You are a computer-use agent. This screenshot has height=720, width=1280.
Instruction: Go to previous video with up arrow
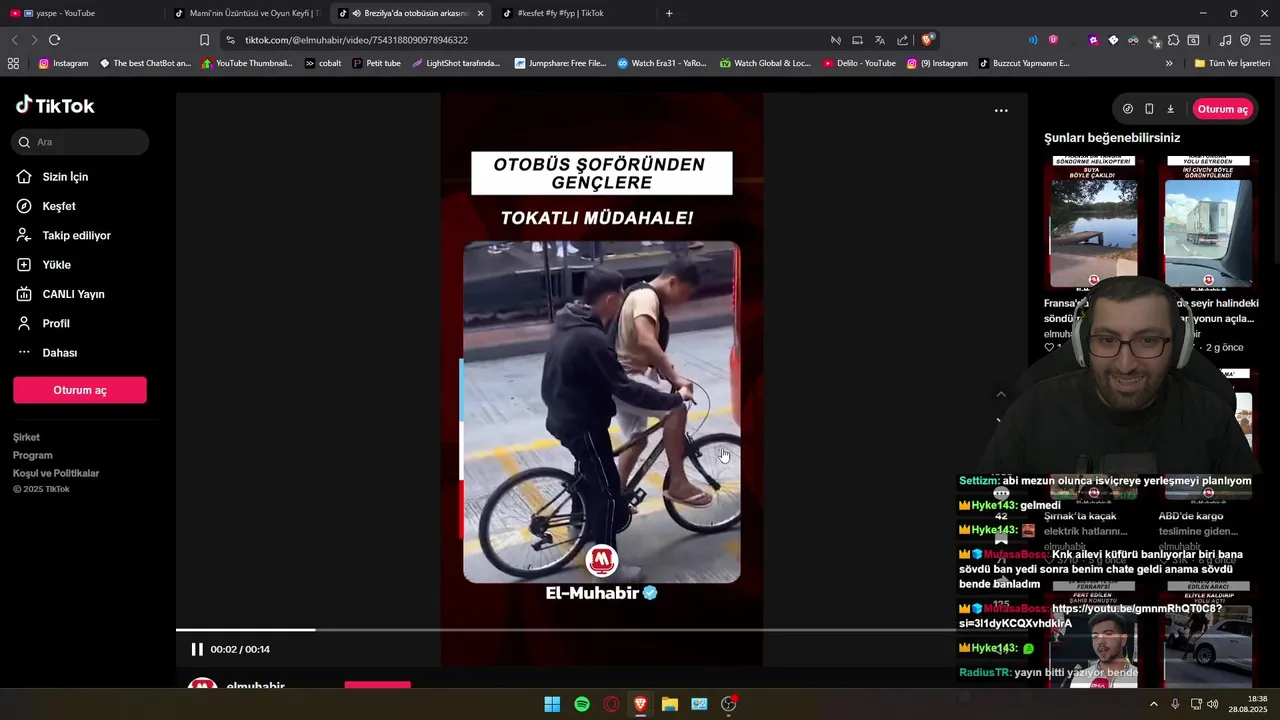pyautogui.click(x=1001, y=394)
